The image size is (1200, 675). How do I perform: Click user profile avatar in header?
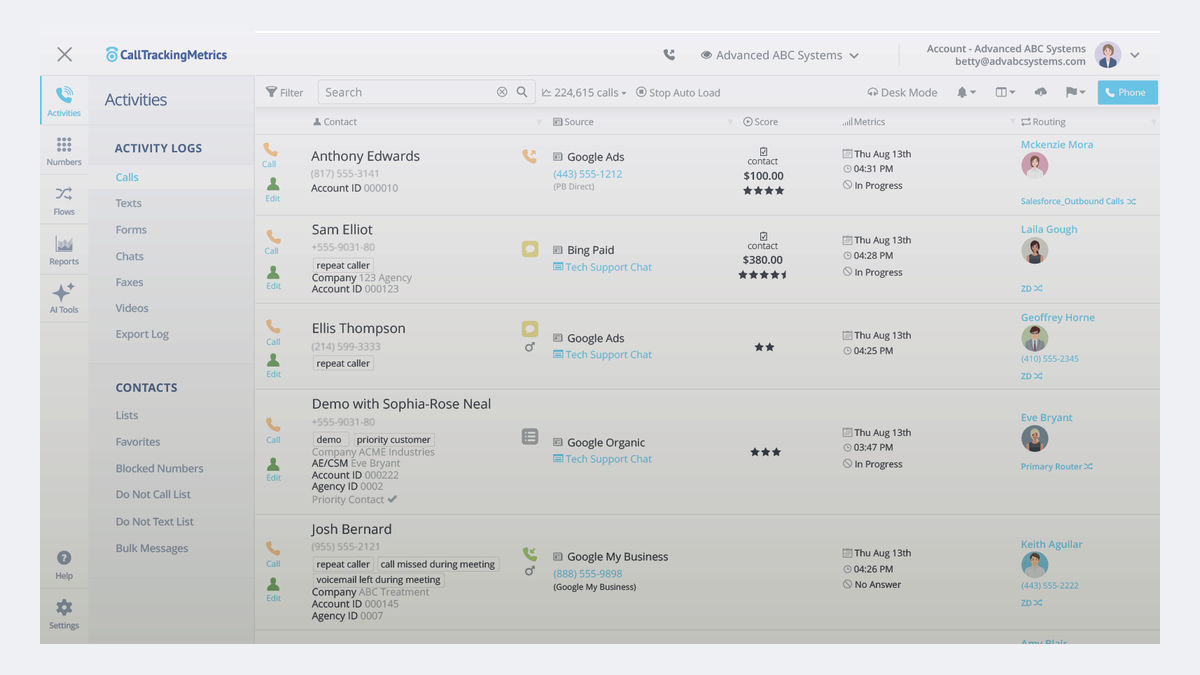[x=1107, y=55]
